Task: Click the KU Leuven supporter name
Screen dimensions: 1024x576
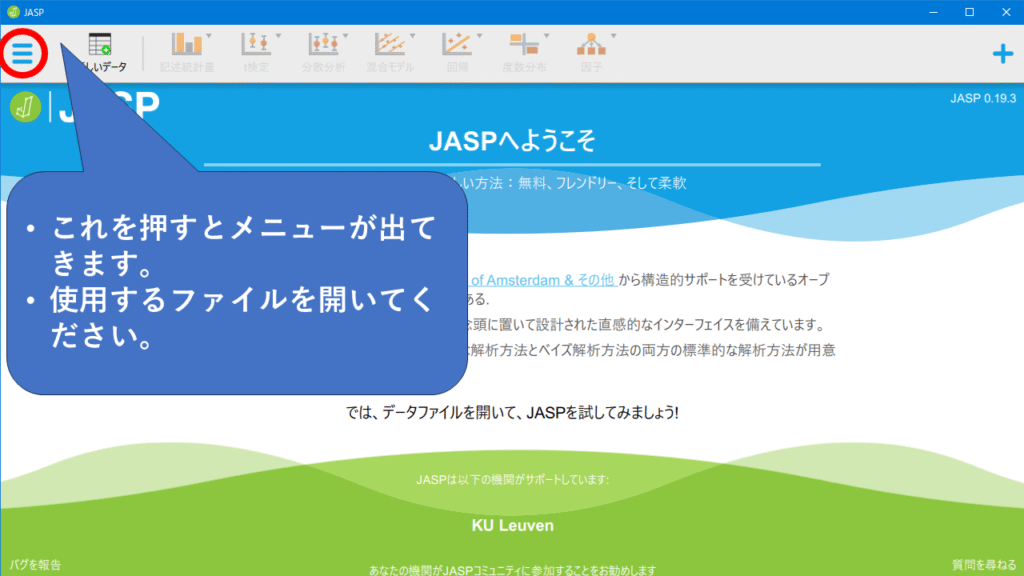Action: [513, 526]
